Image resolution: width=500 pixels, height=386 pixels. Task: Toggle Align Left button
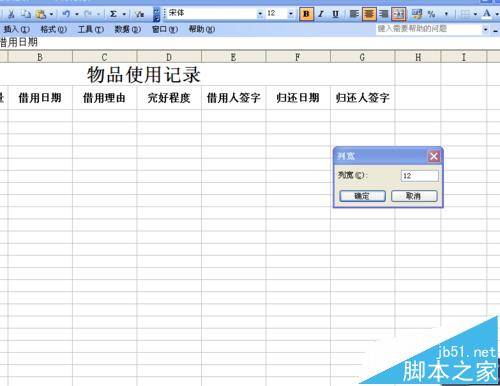354,14
